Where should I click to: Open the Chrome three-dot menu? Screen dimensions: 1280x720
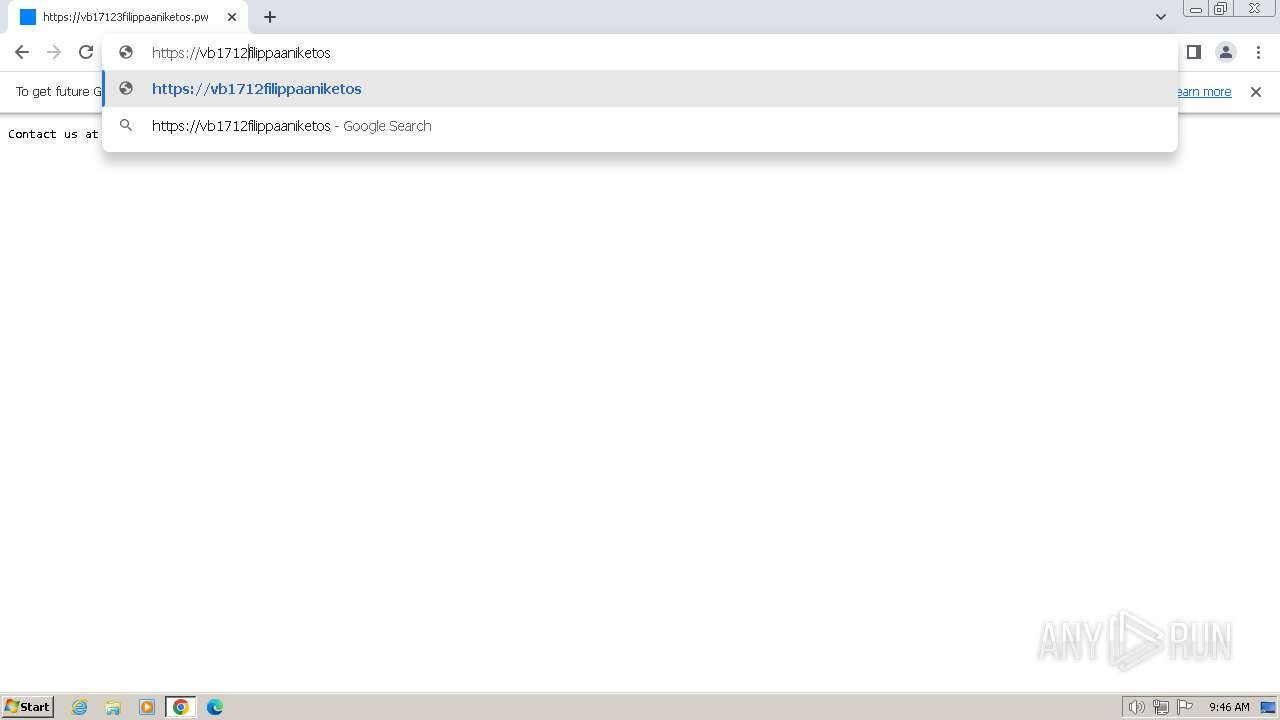coord(1258,52)
